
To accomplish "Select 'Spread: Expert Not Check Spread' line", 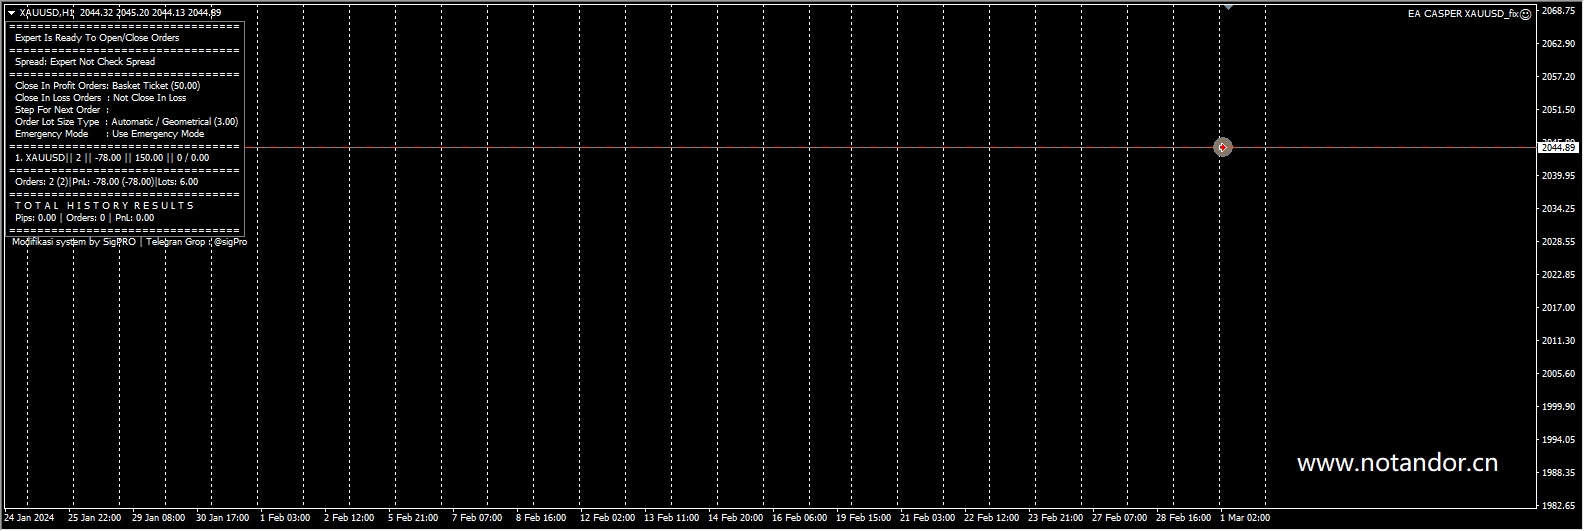I will coord(85,62).
